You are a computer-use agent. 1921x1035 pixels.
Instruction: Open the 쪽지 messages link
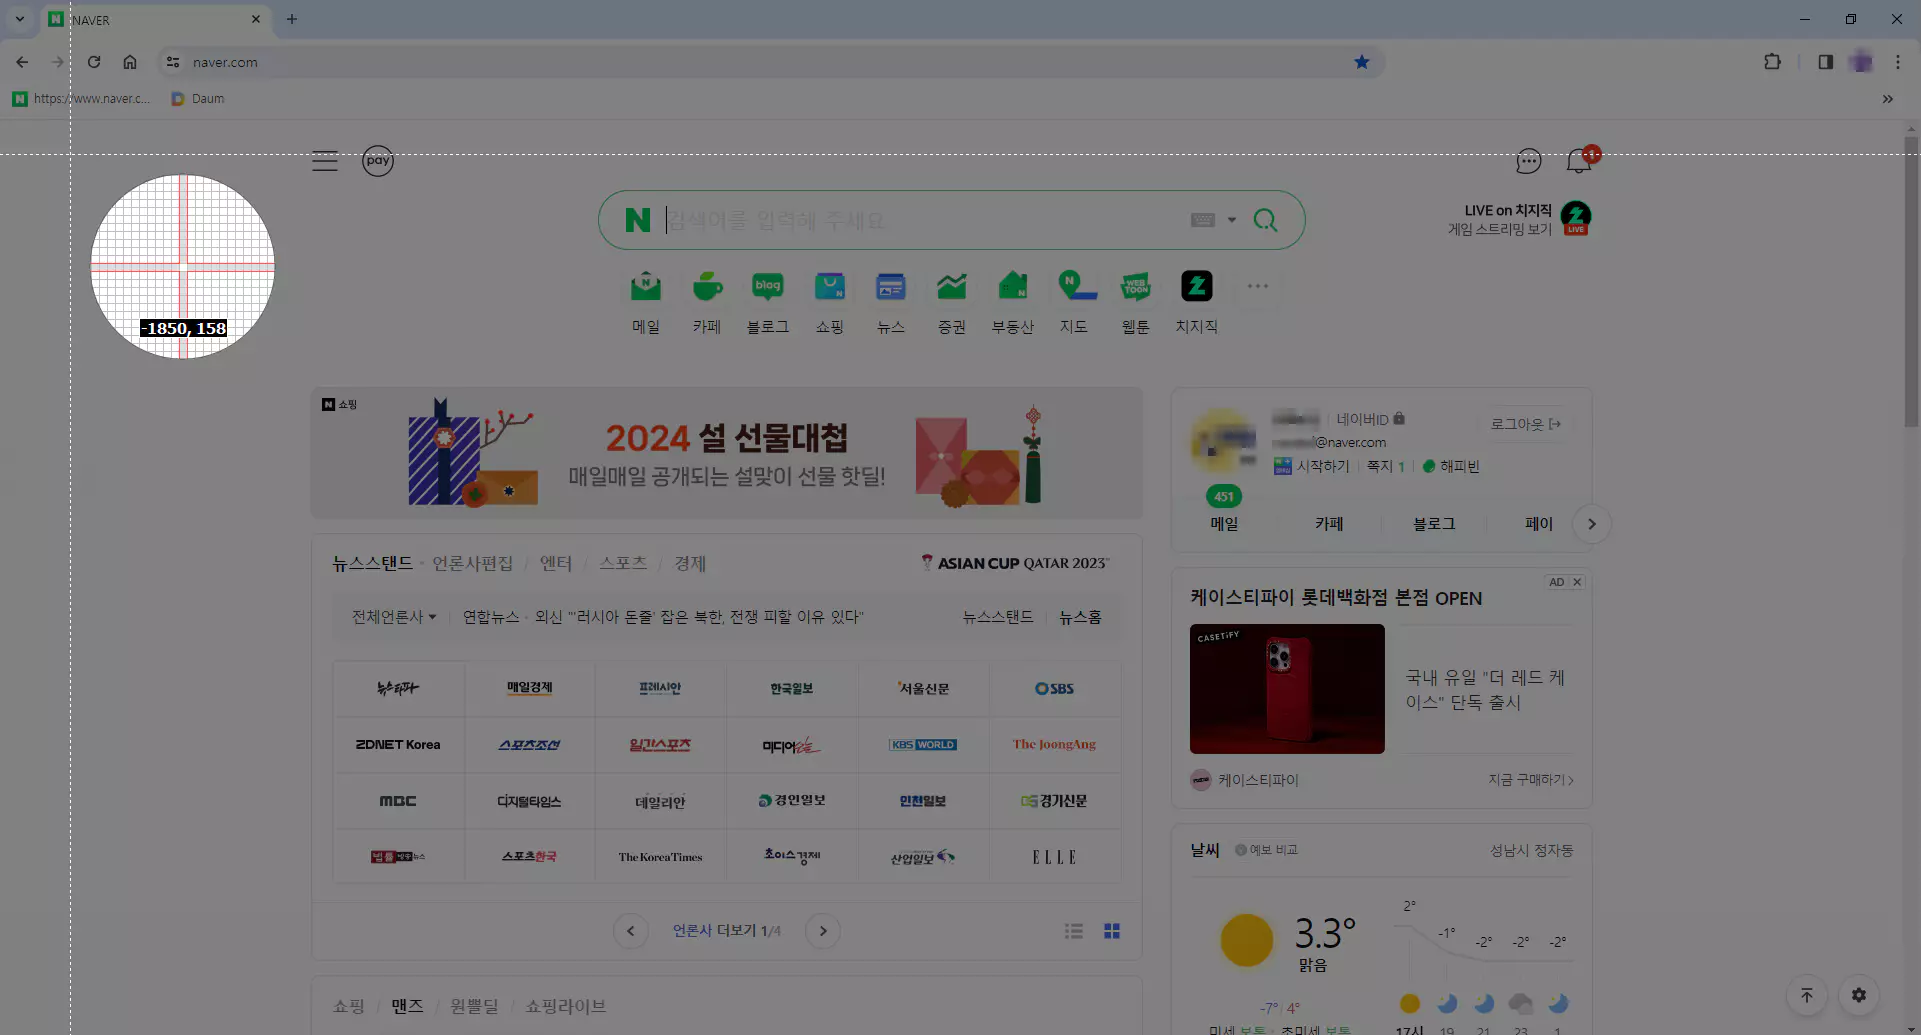click(x=1386, y=466)
